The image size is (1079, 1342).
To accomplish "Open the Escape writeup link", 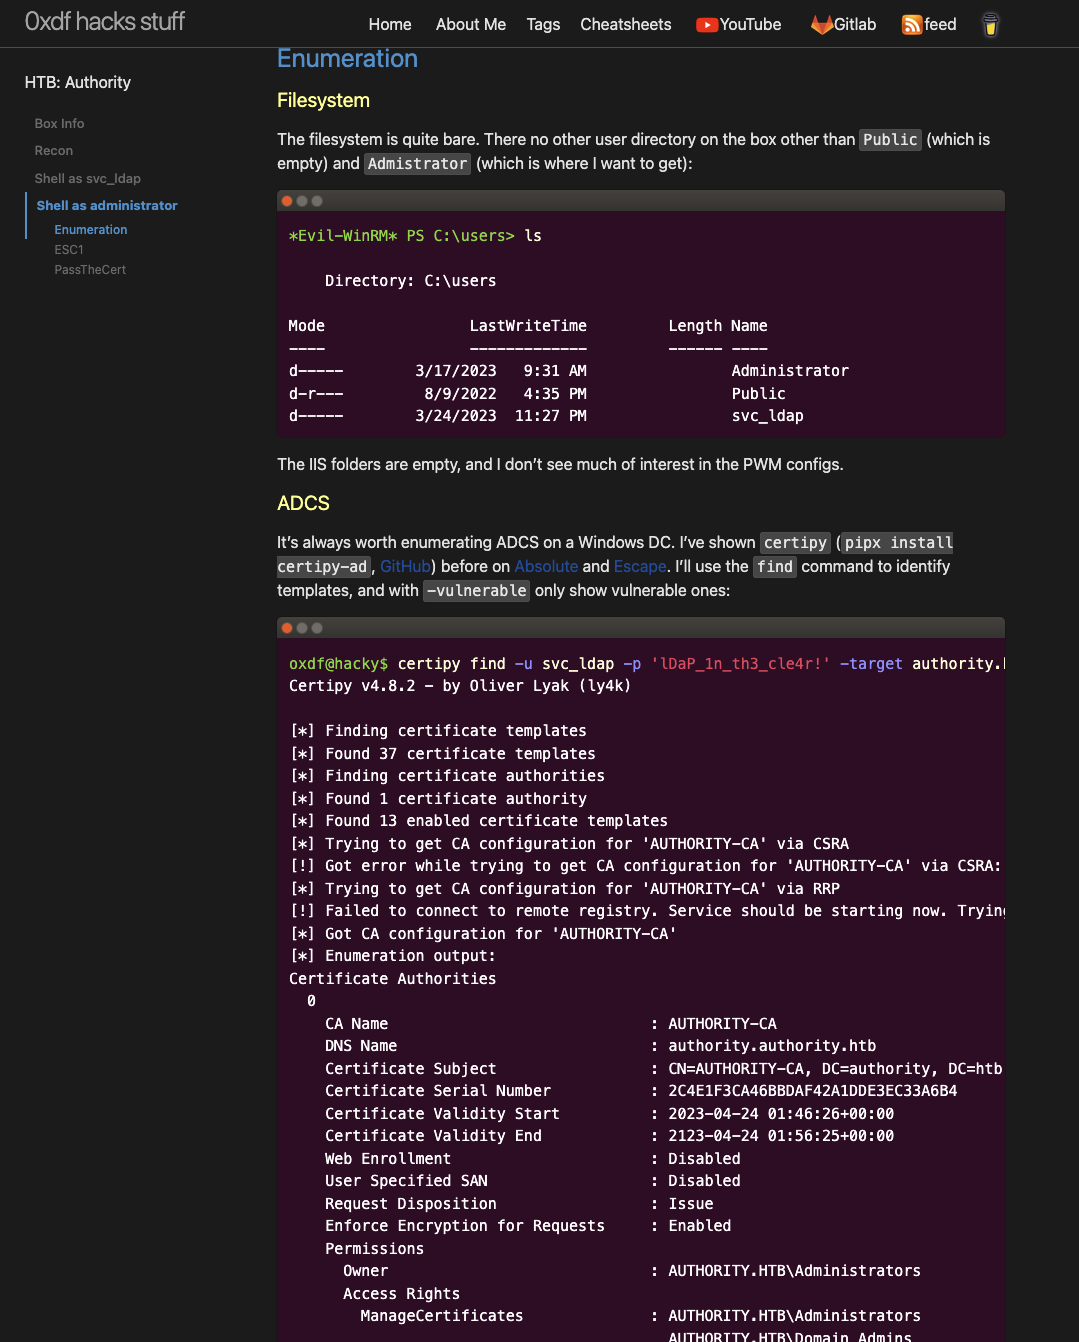I will (640, 566).
